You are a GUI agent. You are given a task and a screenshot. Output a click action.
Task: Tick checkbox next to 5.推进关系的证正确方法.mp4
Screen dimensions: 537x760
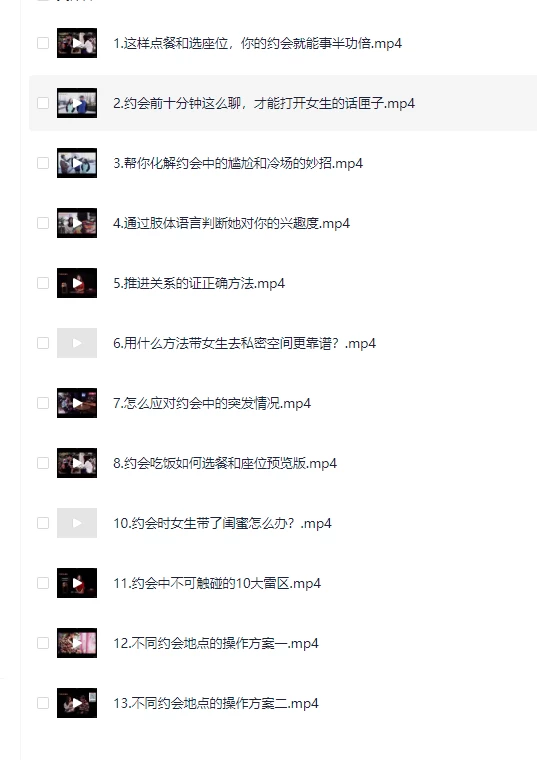pyautogui.click(x=43, y=283)
